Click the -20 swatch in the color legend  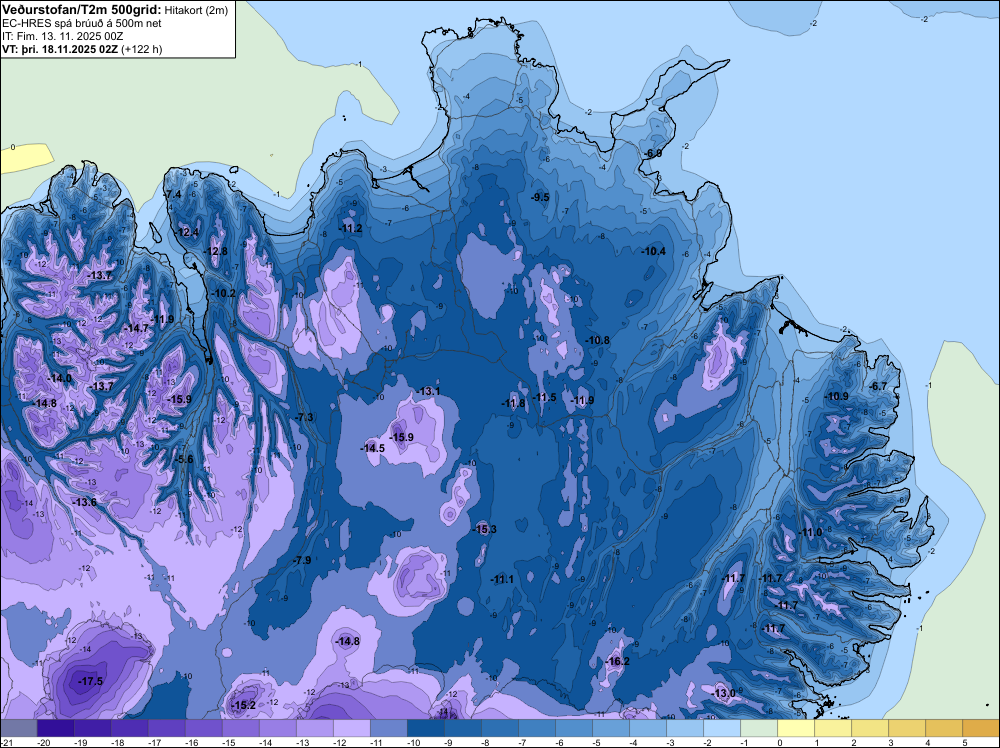coord(55,728)
